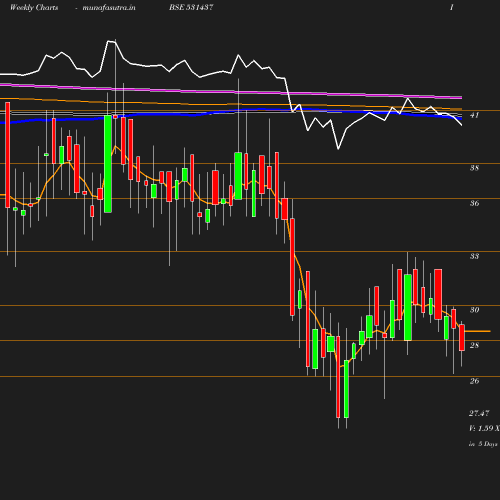
Task: Click the 26 price axis label
Action: tap(474, 381)
